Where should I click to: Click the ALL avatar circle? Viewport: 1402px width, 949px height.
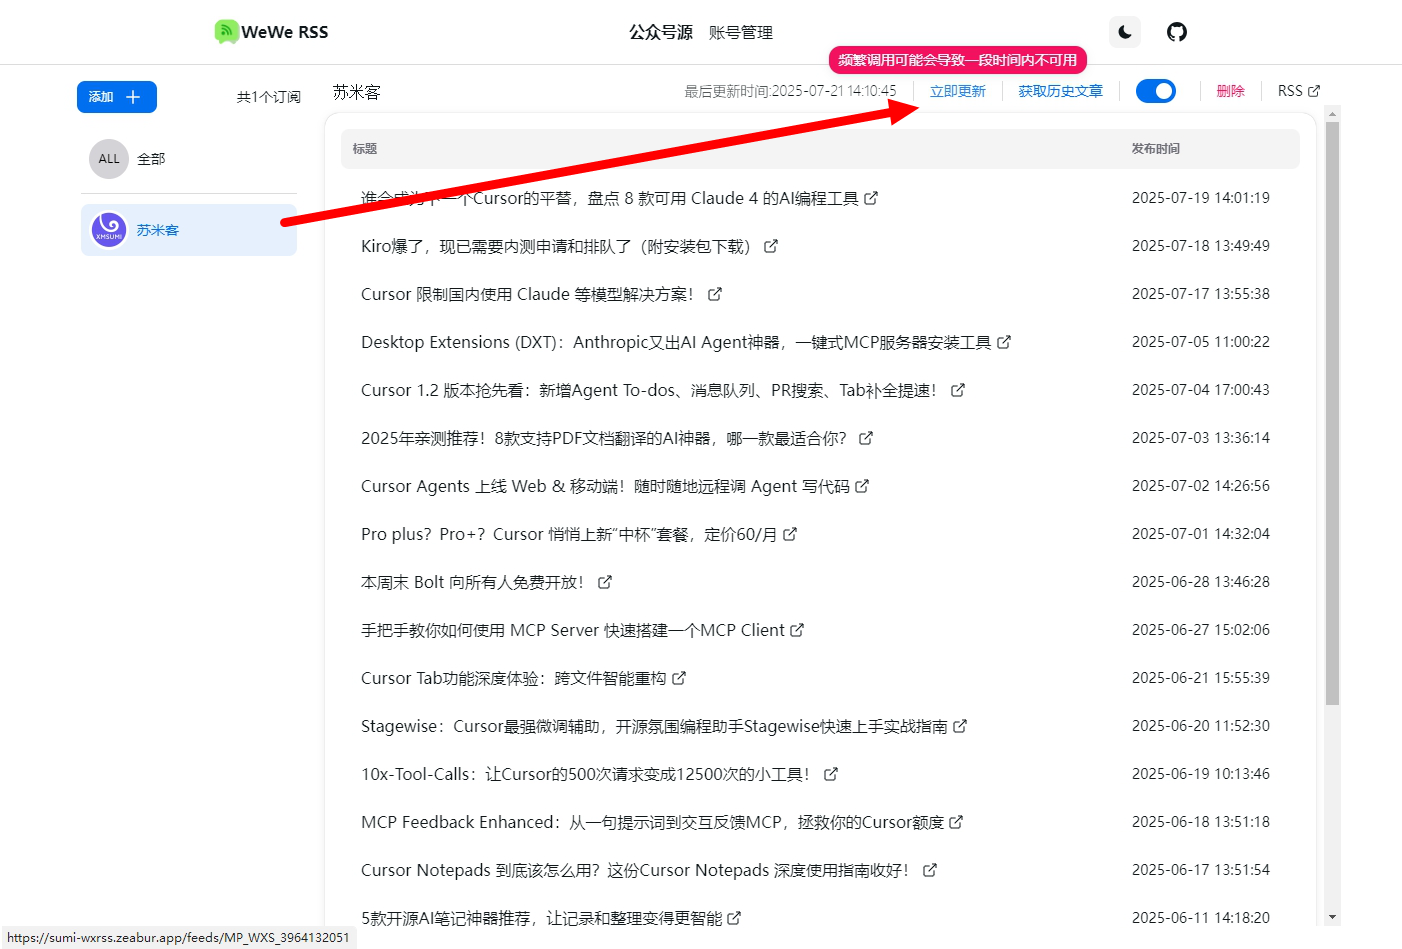(x=109, y=159)
